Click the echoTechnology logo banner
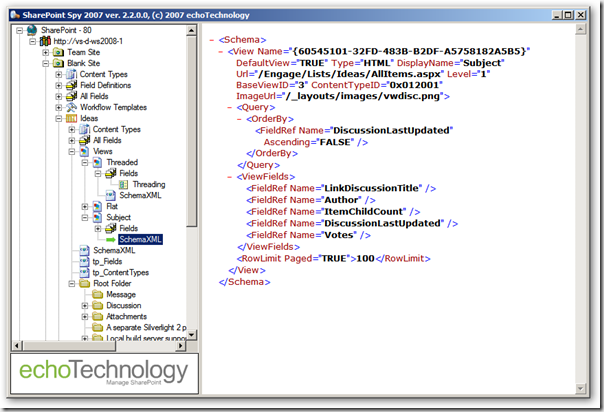This screenshot has height=412, width=604. [104, 373]
